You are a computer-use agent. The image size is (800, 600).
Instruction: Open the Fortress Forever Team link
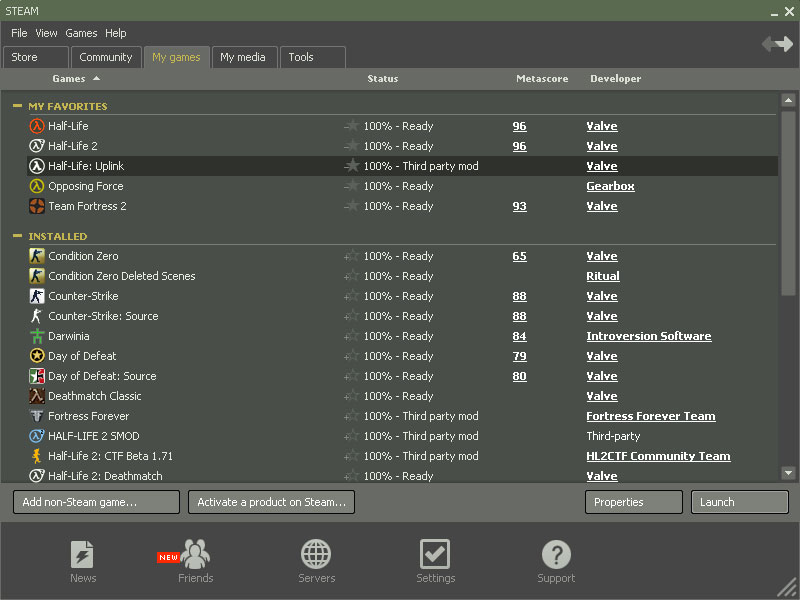coord(651,416)
